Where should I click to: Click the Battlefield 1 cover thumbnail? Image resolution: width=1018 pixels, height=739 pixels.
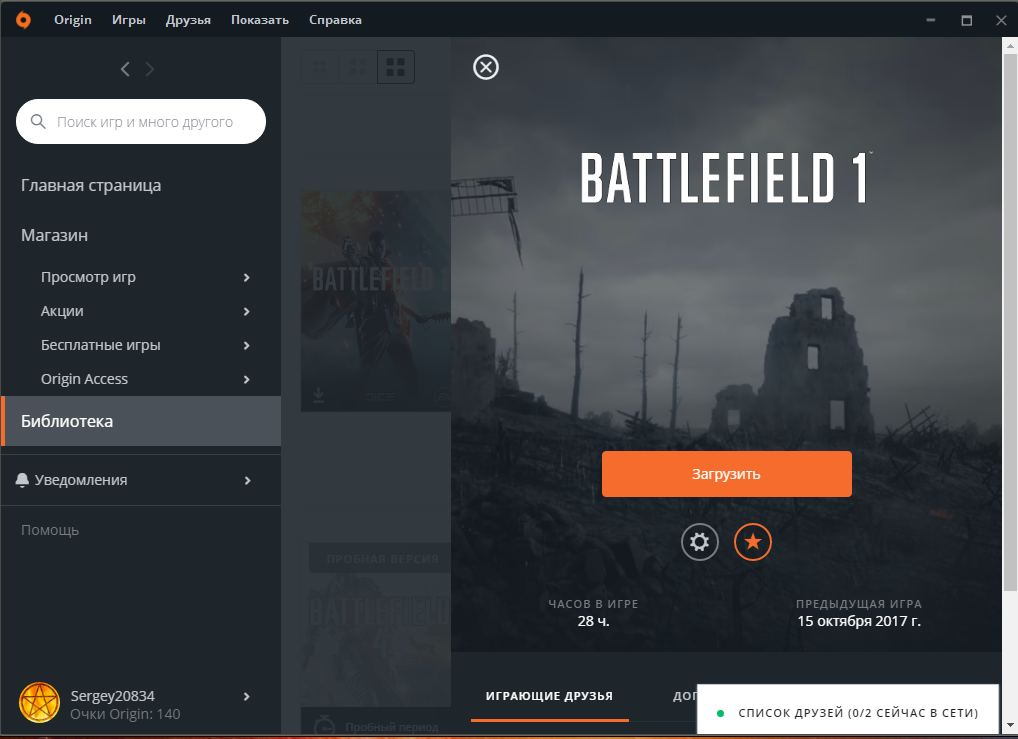click(376, 301)
